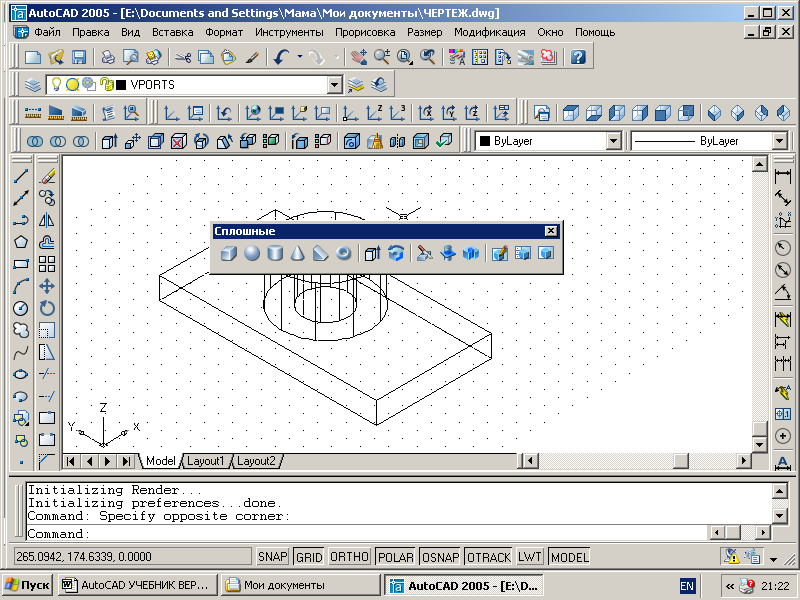
Task: Select the Spline draw tool
Action: click(20, 352)
